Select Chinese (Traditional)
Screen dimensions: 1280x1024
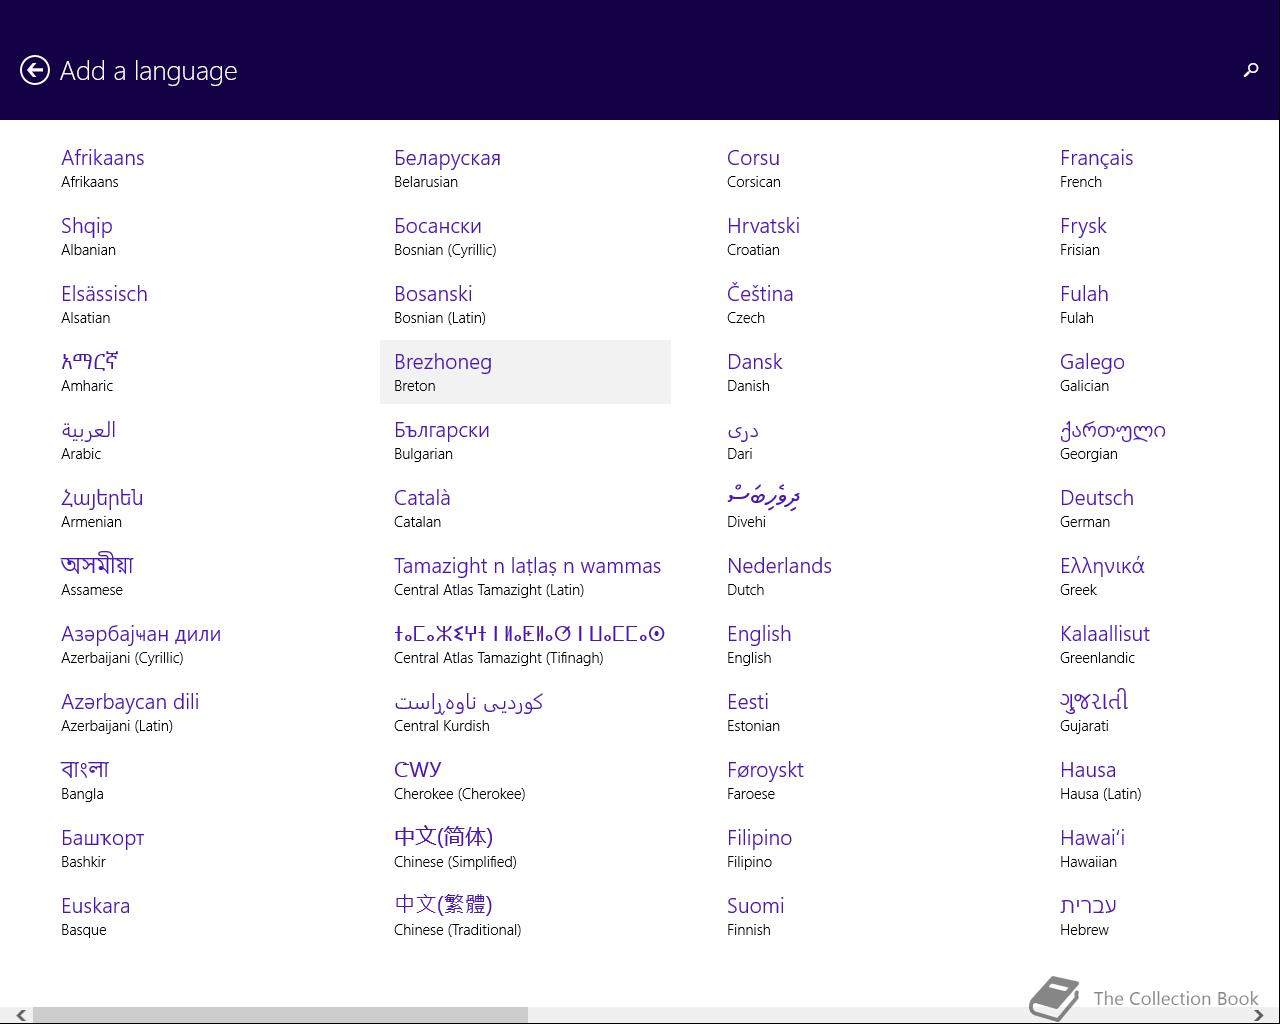pyautogui.click(x=525, y=916)
